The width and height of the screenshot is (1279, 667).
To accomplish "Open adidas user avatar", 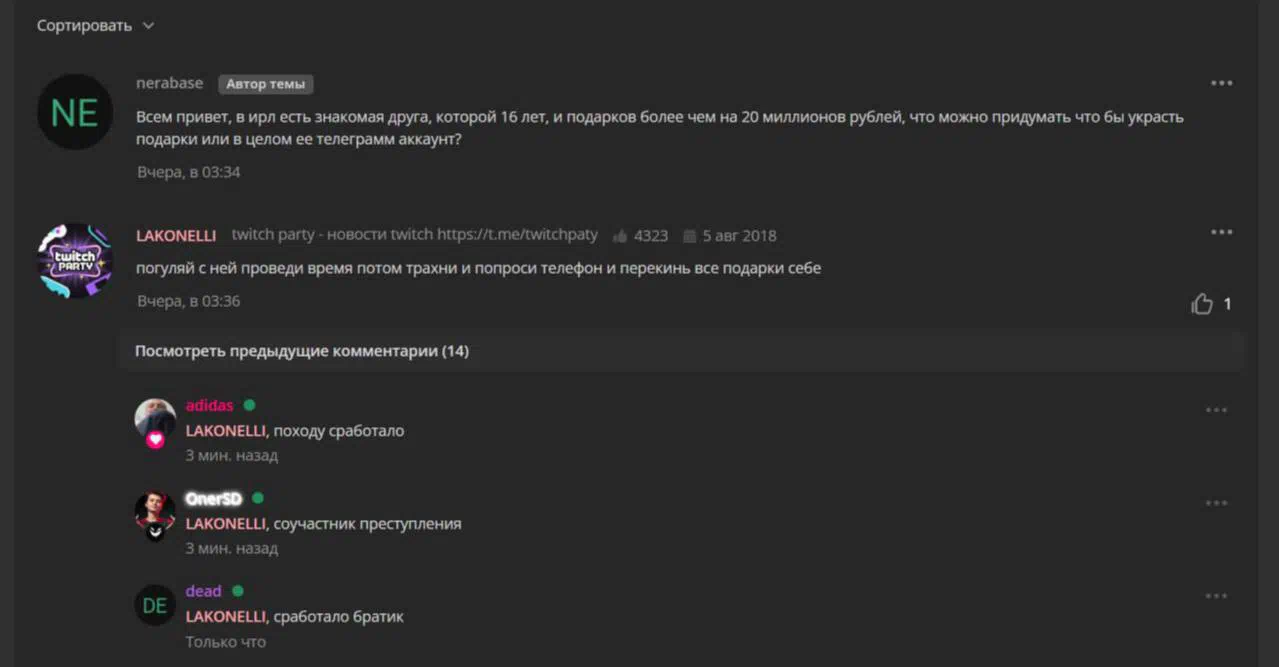I will [155, 420].
